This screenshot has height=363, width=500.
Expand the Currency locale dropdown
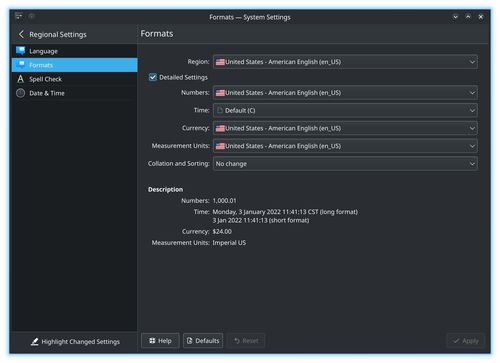345,128
